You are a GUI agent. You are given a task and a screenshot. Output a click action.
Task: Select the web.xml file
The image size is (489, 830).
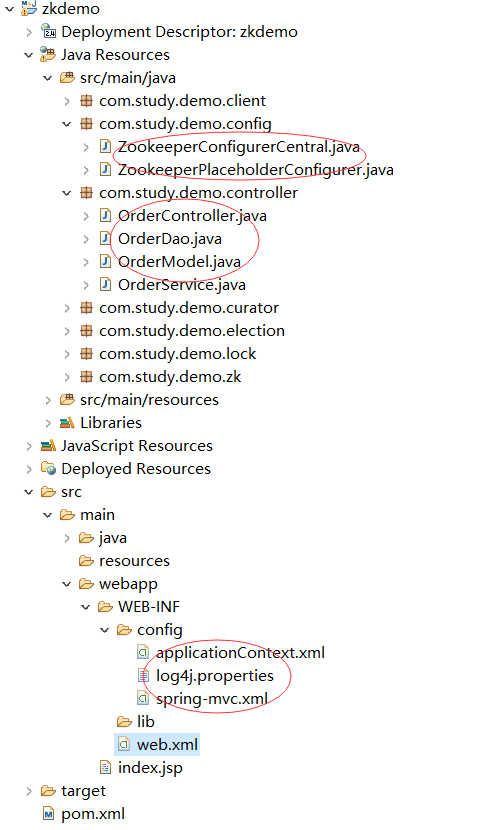pos(167,745)
